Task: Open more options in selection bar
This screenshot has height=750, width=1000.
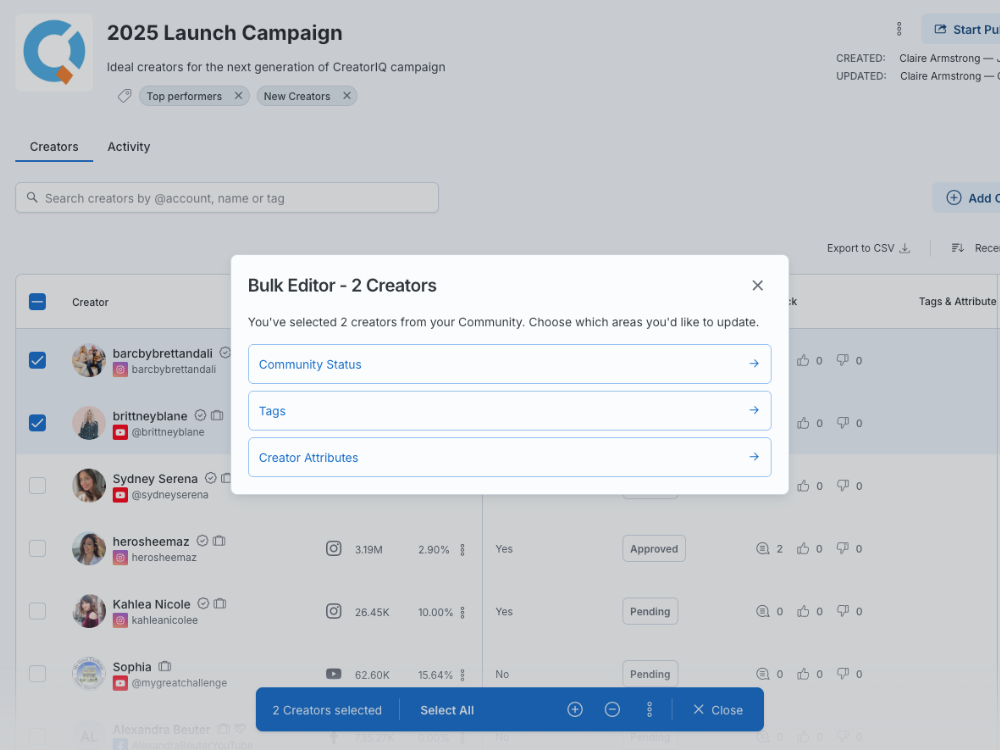Action: tap(649, 710)
